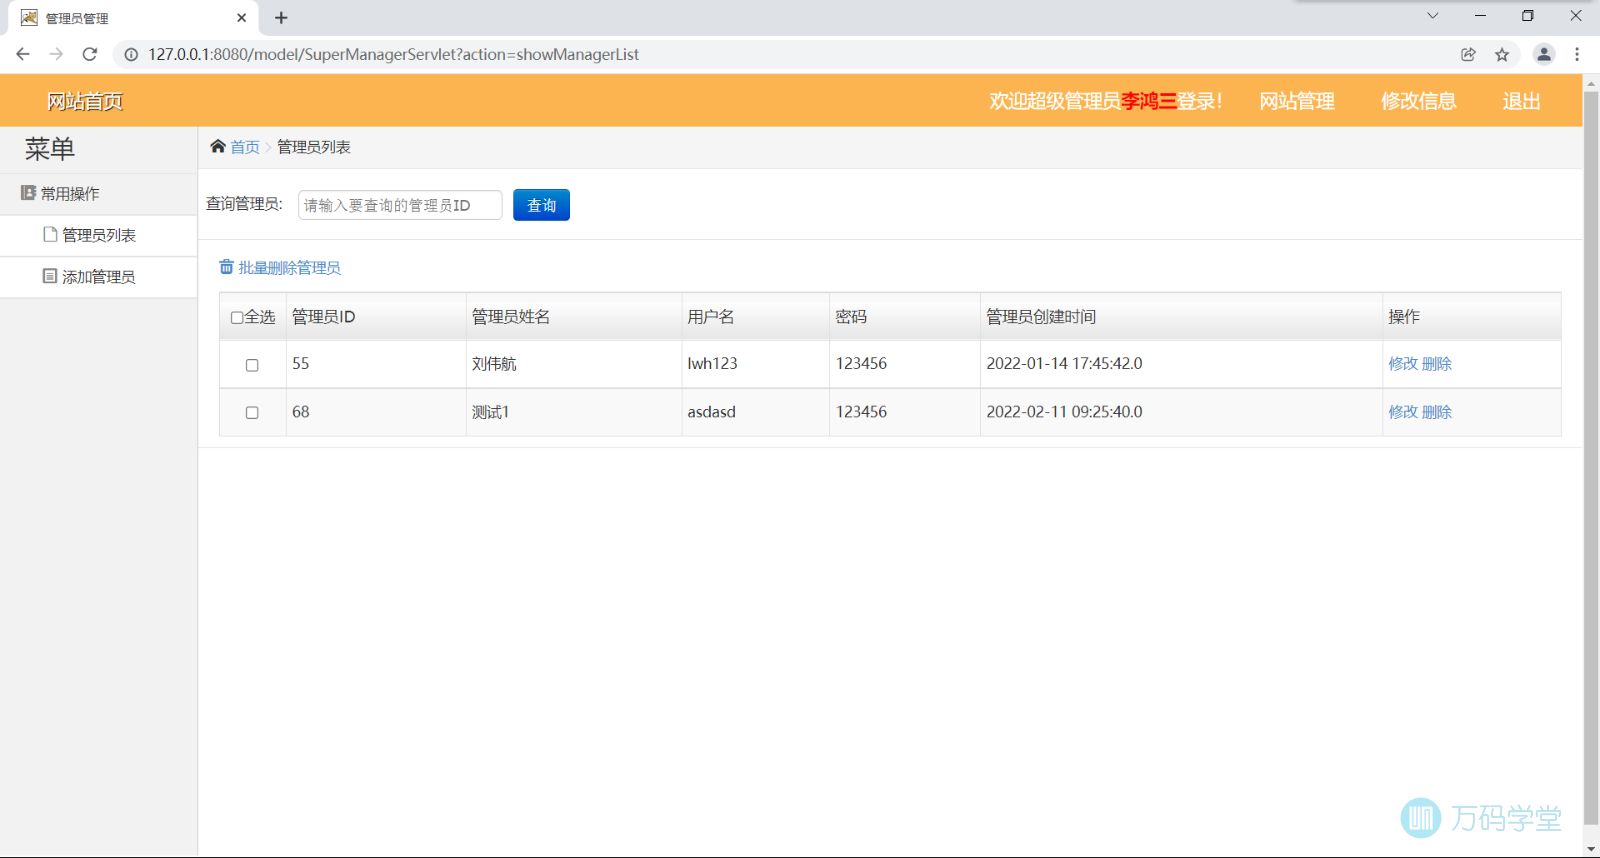1600x858 pixels.
Task: Click 修改 for manager 刘伟航
Action: [1403, 364]
